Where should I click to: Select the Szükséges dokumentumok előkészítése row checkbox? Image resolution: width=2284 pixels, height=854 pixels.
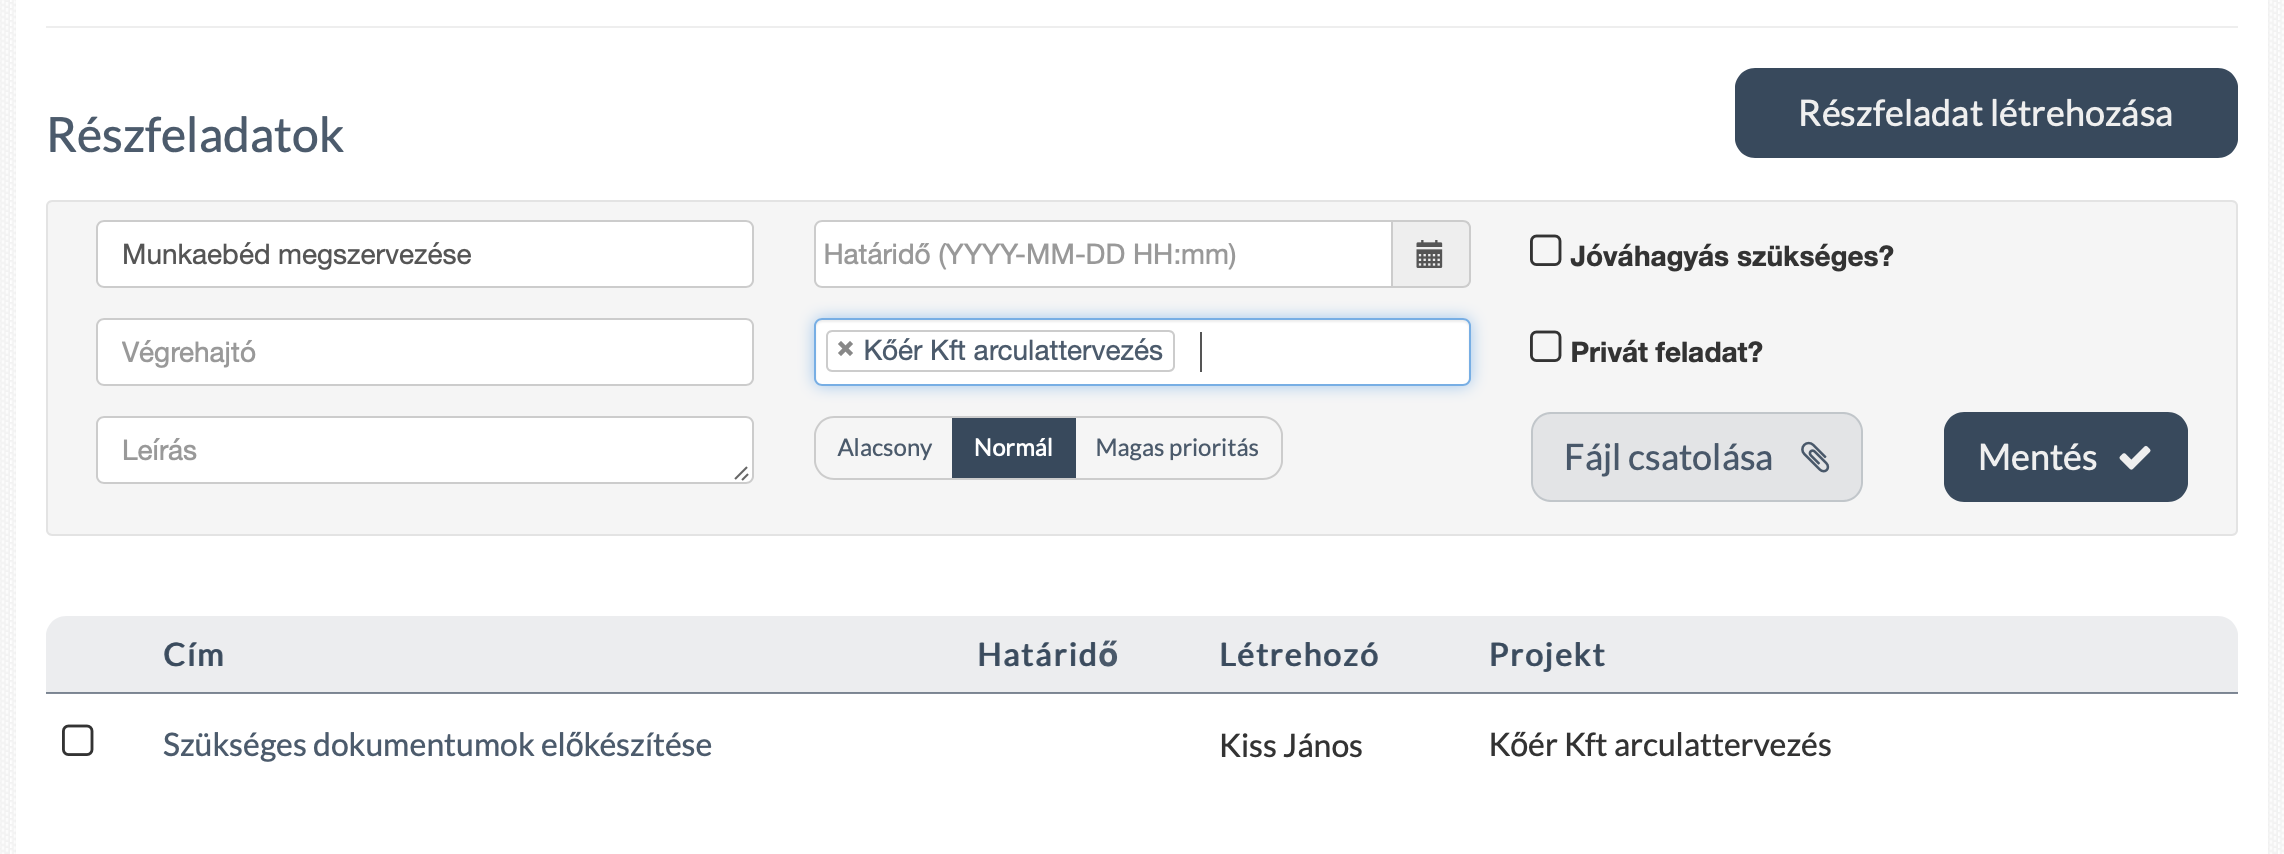79,740
